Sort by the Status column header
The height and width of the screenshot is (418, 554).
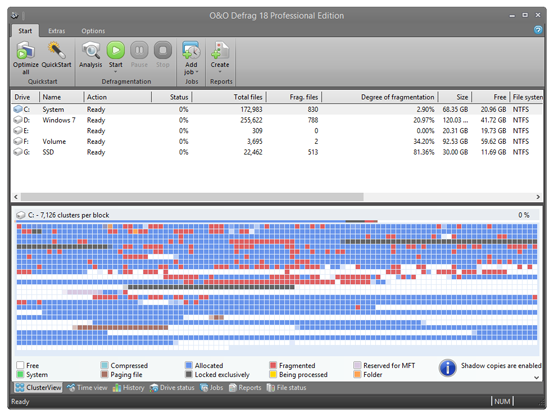point(172,97)
